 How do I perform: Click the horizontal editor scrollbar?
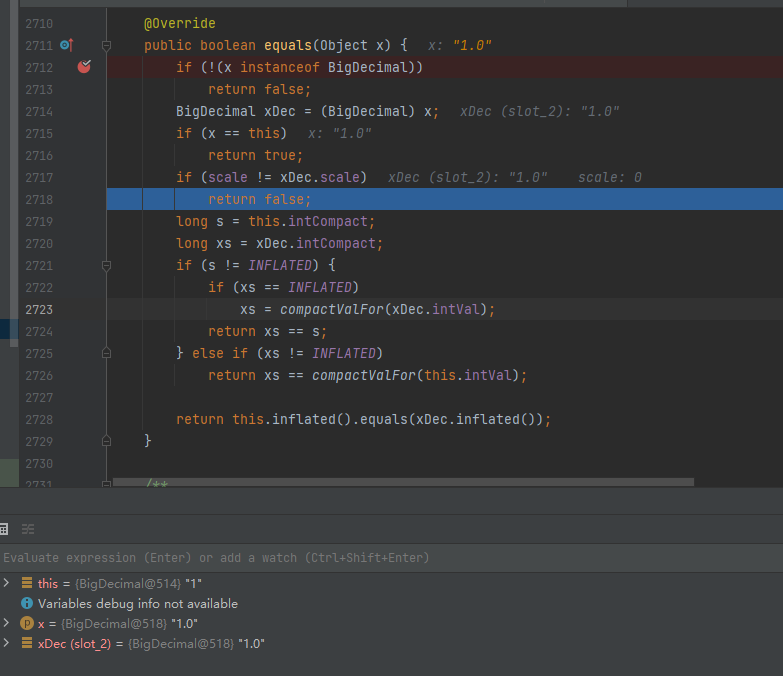[403, 482]
